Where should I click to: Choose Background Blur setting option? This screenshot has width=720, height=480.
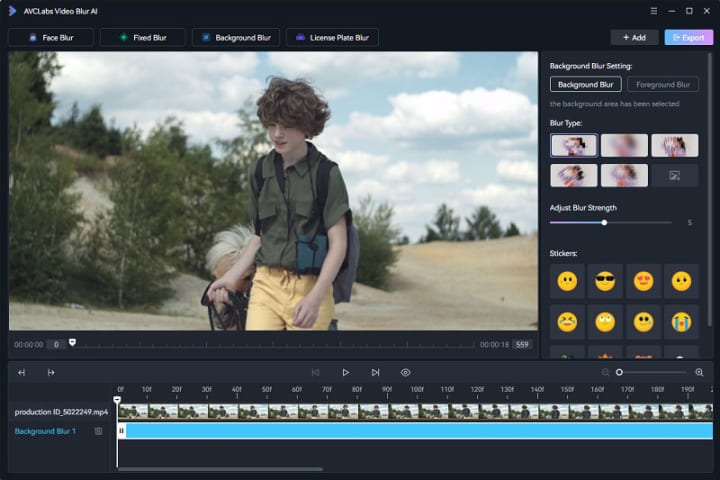point(585,85)
